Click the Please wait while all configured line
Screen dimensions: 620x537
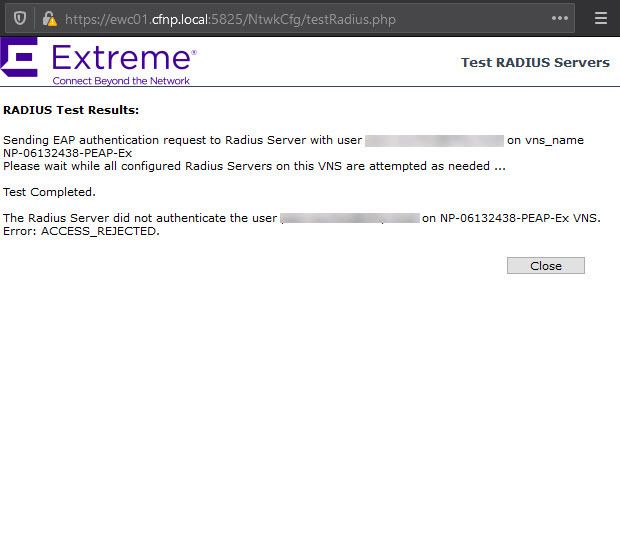254,166
